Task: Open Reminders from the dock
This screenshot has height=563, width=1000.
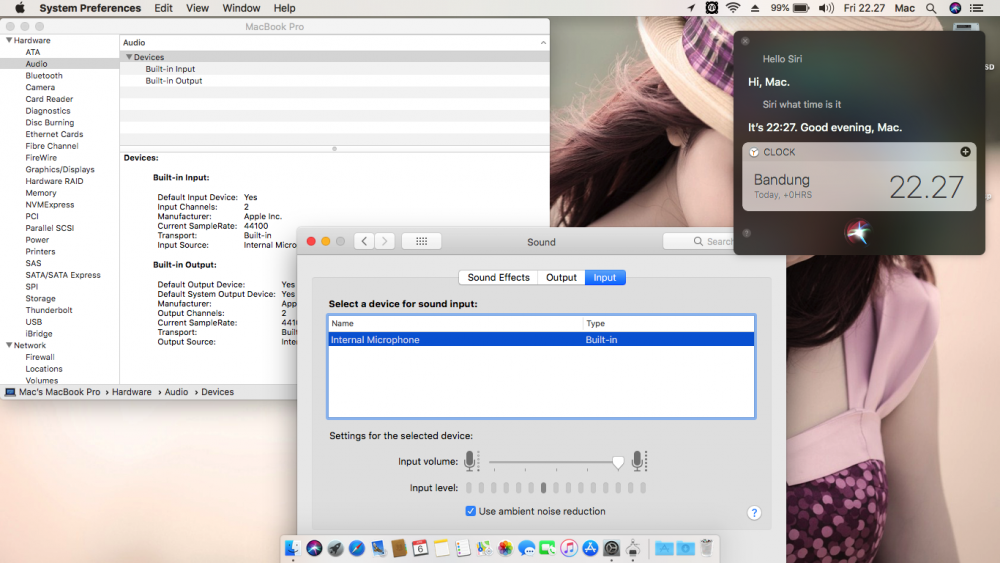Action: (x=463, y=548)
